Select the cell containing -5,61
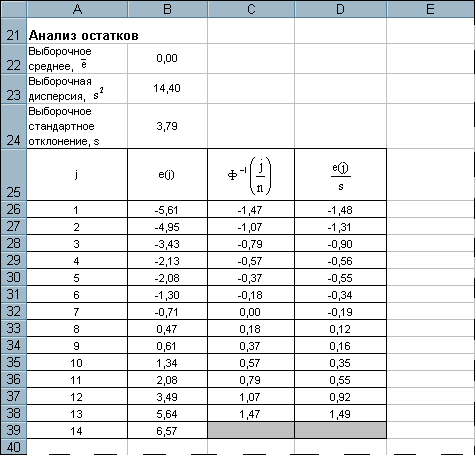The height and width of the screenshot is (455, 475). pos(167,210)
